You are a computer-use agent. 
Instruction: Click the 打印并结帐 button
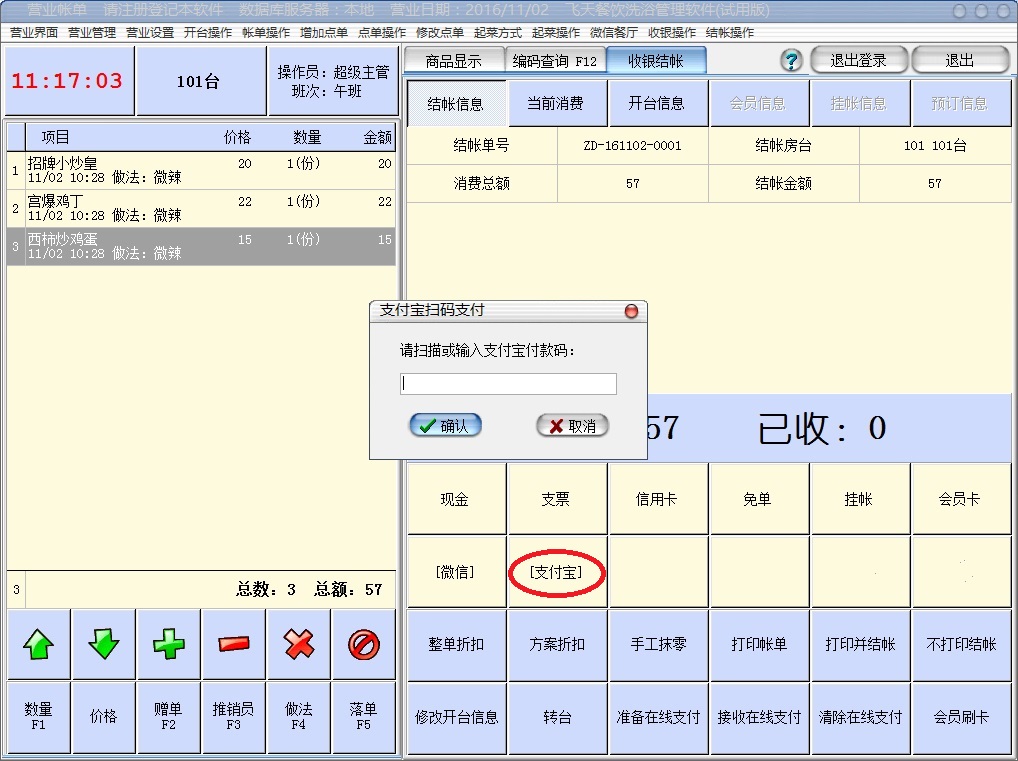[x=859, y=645]
